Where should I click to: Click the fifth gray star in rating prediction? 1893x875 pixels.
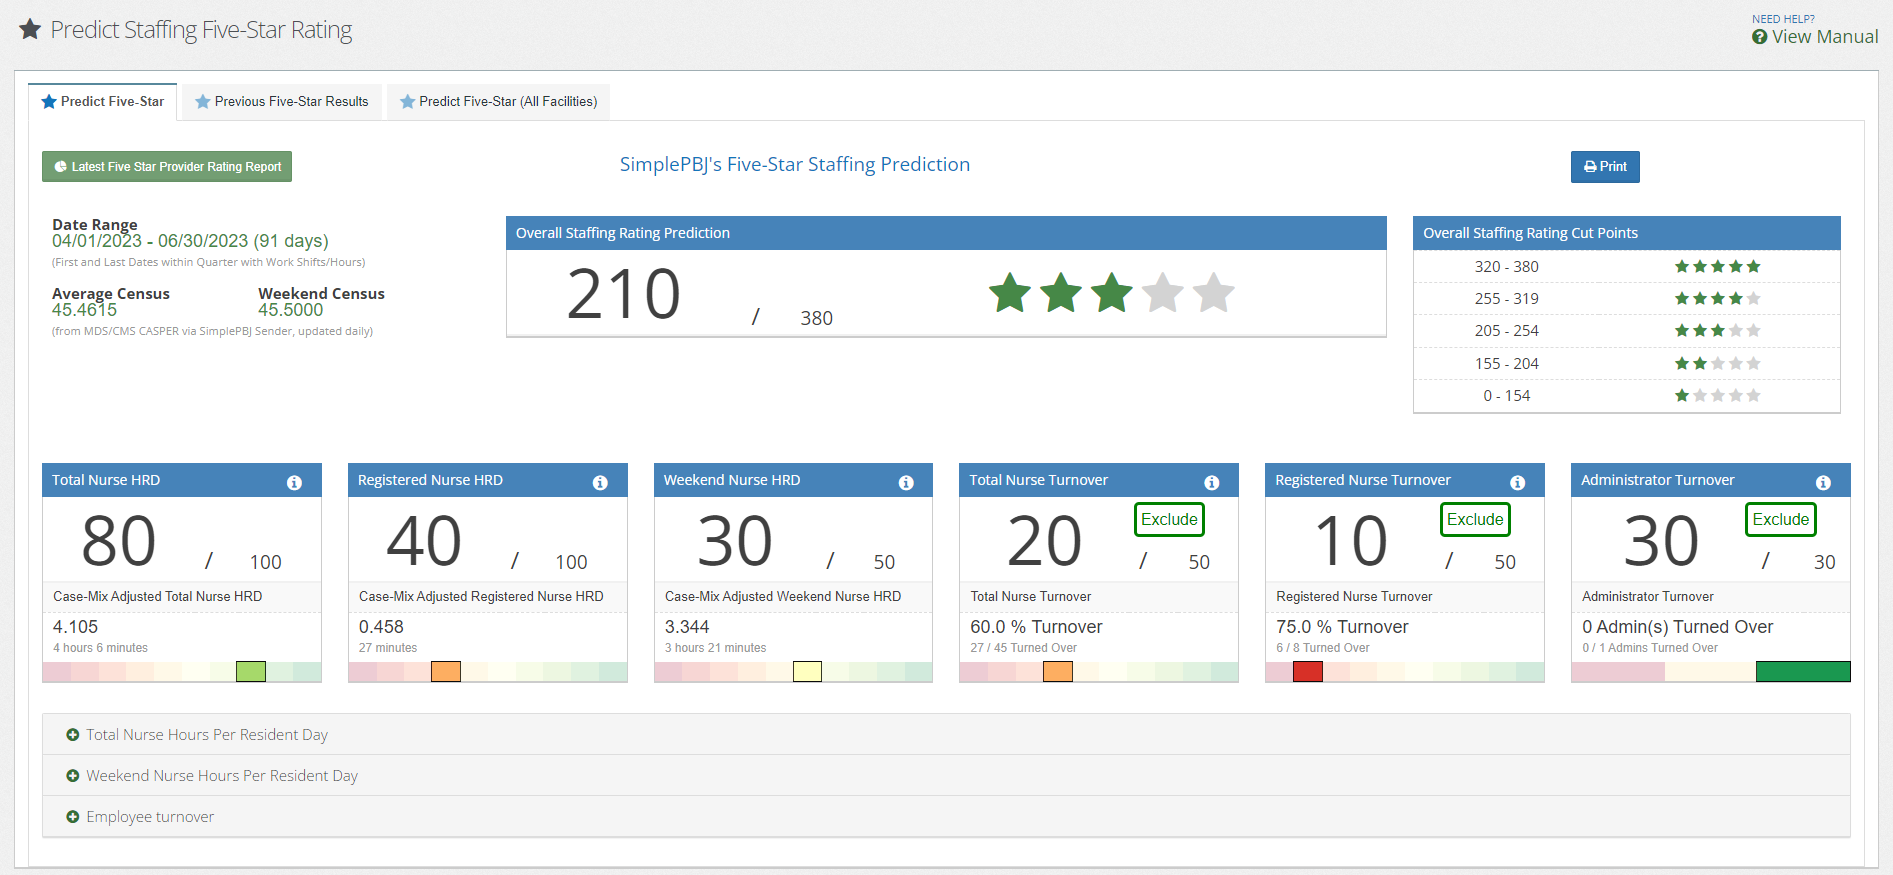coord(1214,293)
